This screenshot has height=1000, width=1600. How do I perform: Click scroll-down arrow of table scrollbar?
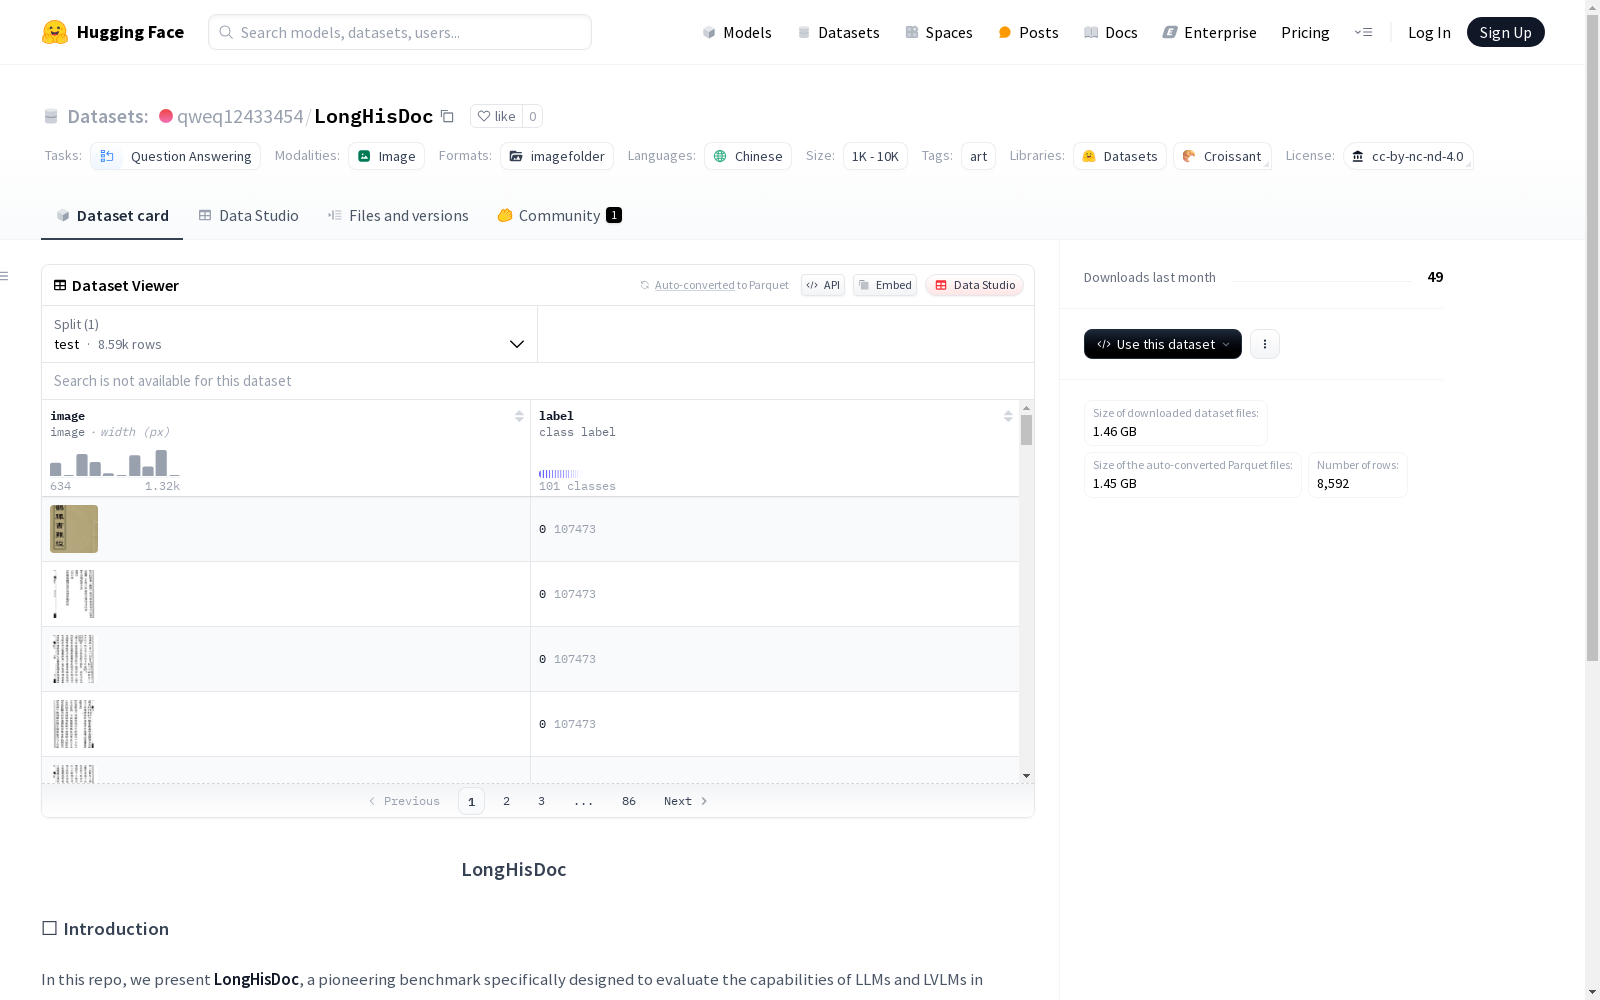1026,776
